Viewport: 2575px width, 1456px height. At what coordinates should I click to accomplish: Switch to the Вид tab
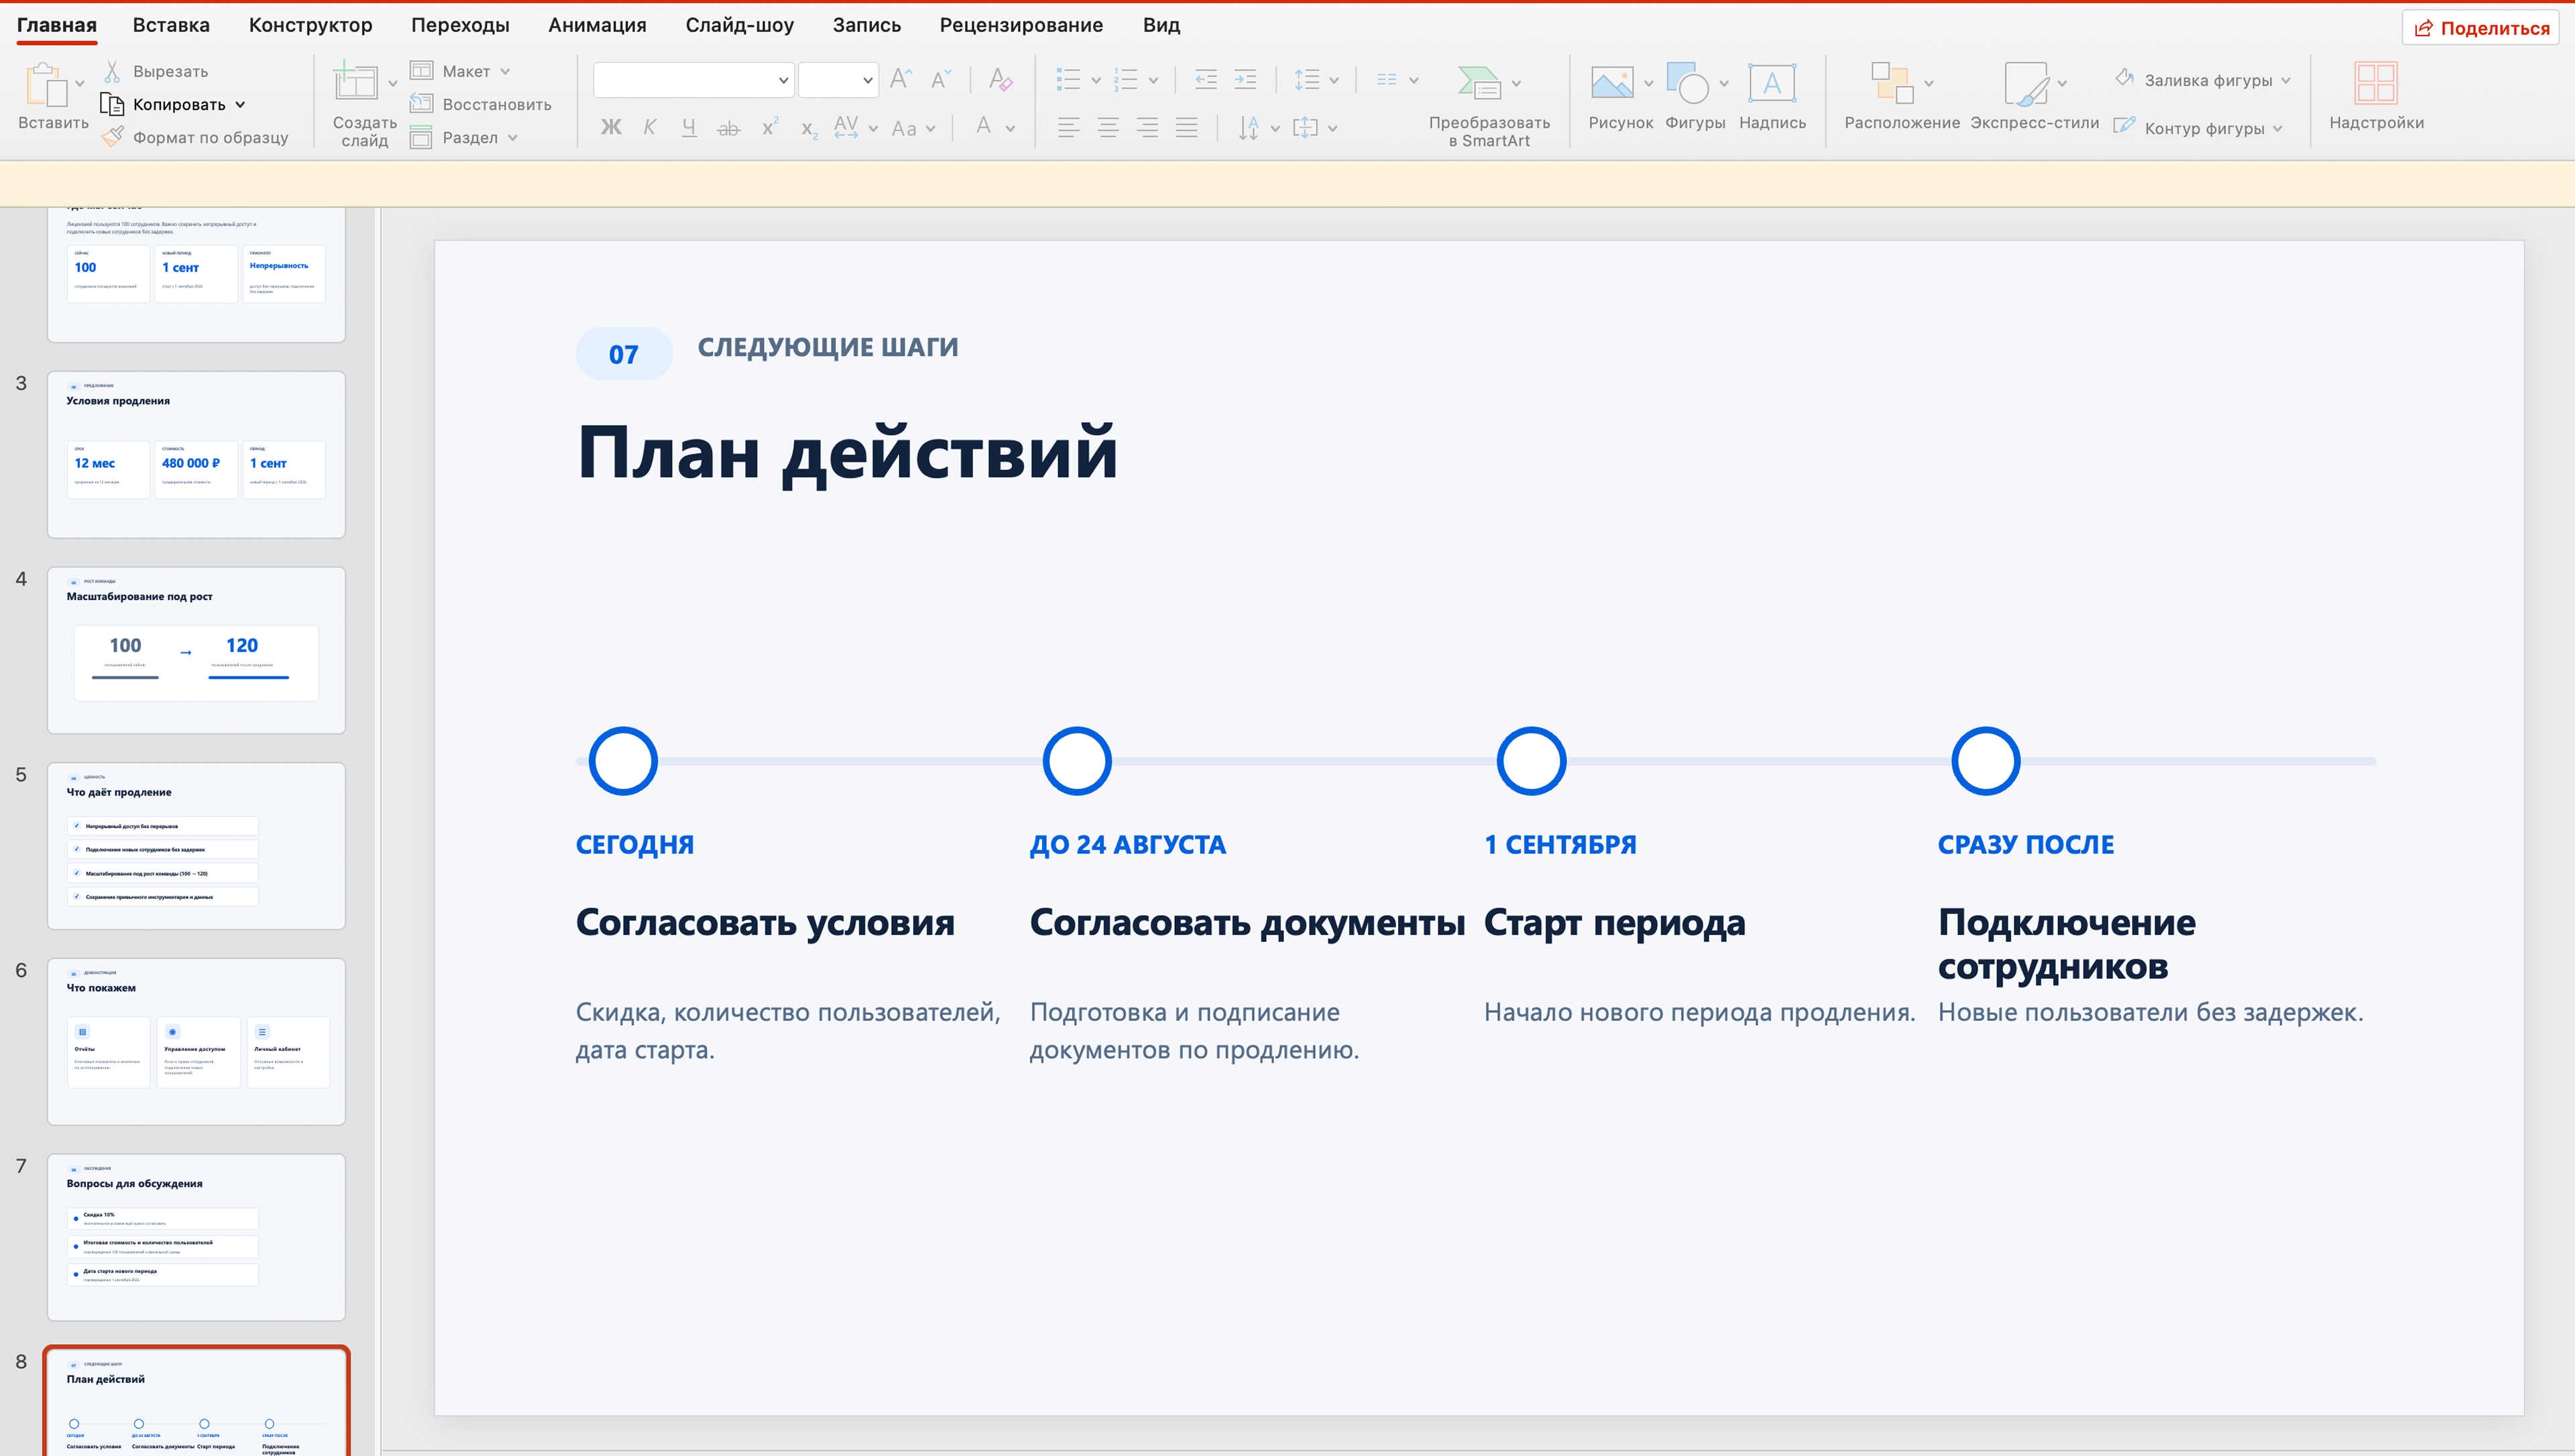(x=1161, y=25)
